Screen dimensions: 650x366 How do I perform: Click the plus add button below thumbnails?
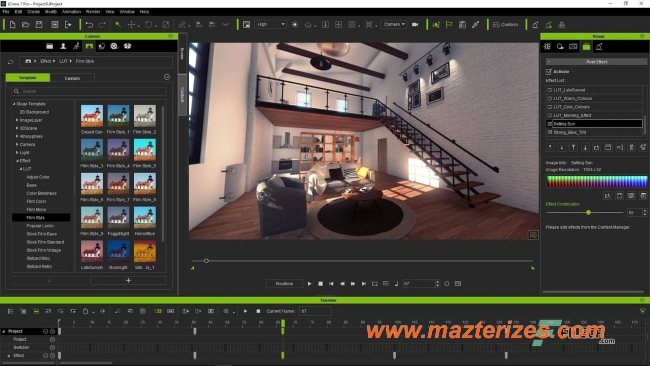click(128, 281)
